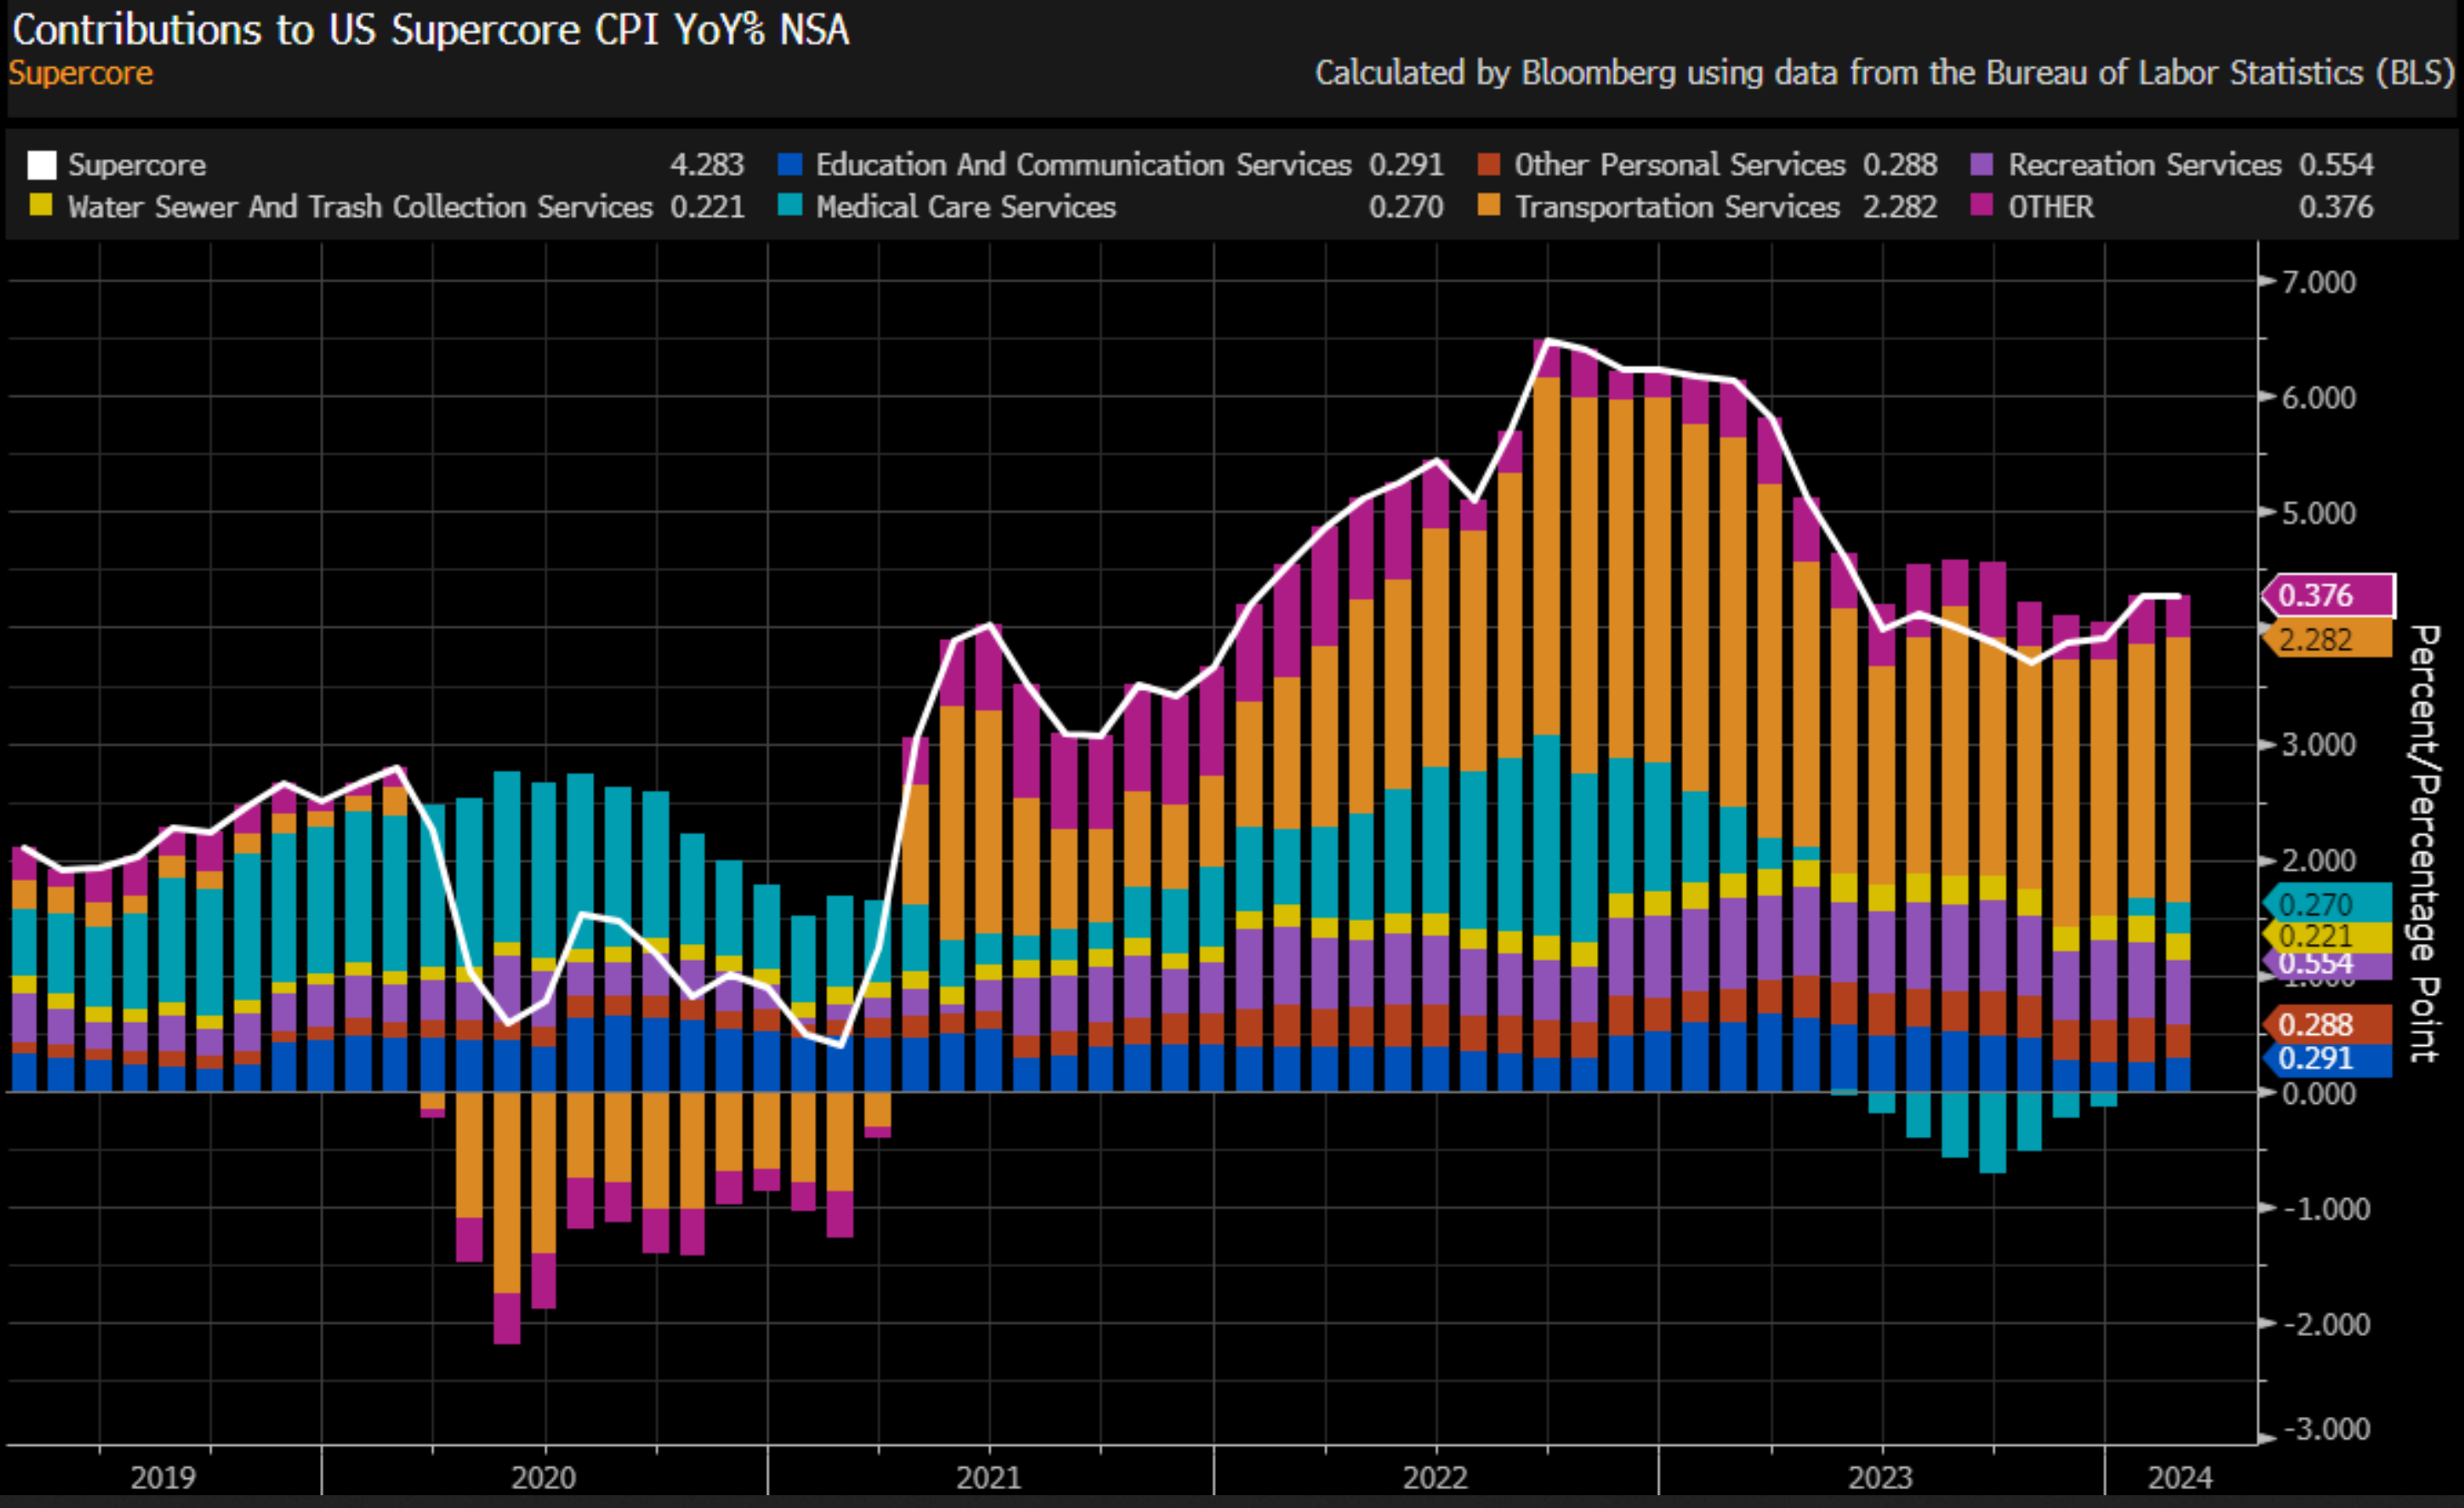Click the 0.291 blue axis value tag

click(x=2329, y=1058)
